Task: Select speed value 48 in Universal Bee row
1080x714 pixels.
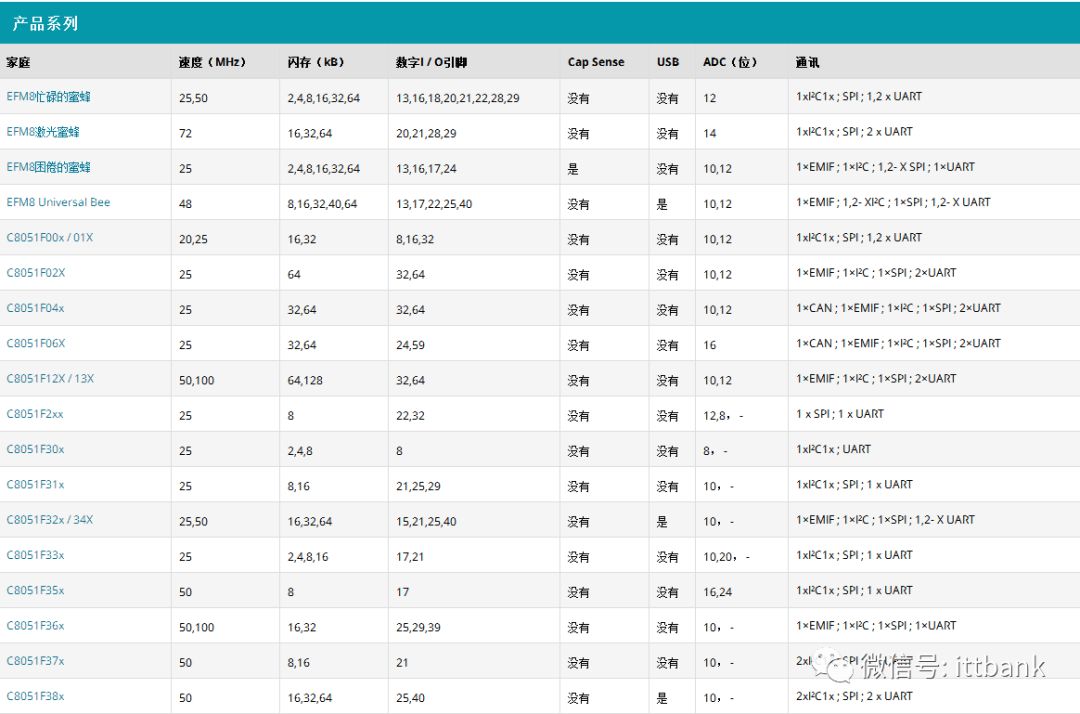Action: pos(185,204)
